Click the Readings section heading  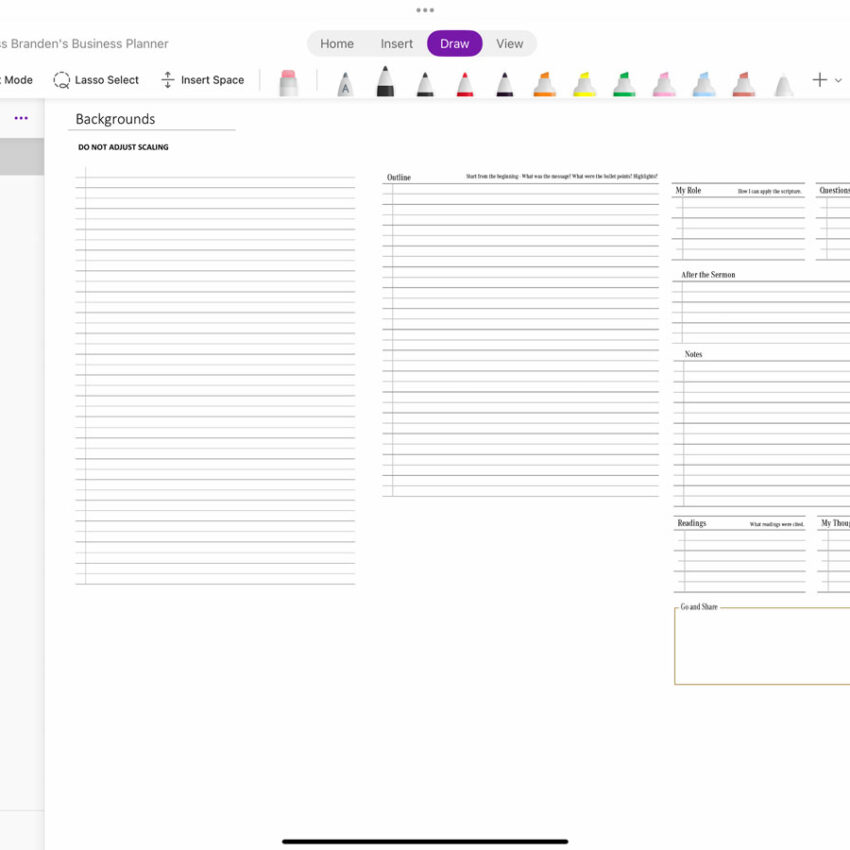(x=692, y=523)
